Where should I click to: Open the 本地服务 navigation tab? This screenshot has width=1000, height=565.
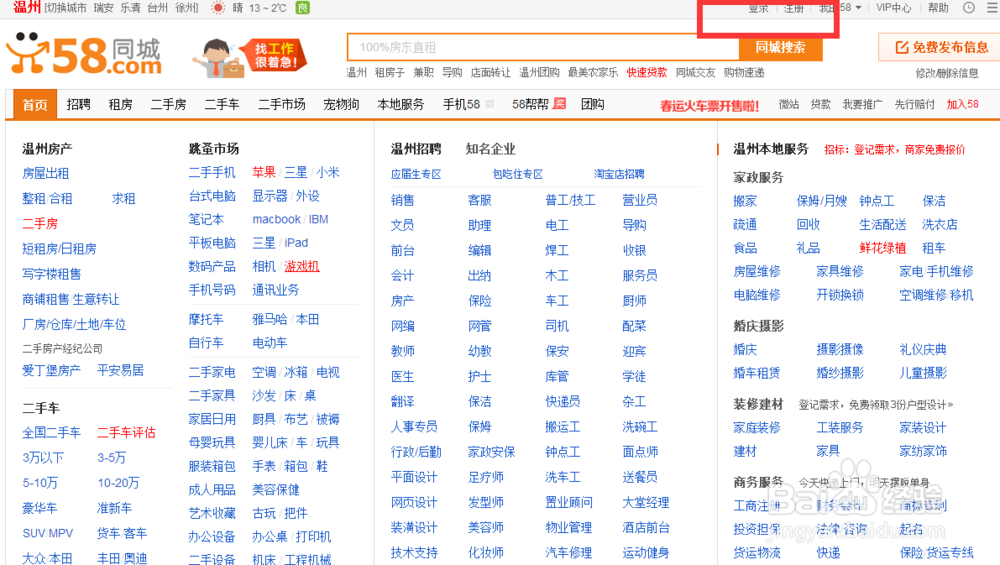[x=401, y=104]
